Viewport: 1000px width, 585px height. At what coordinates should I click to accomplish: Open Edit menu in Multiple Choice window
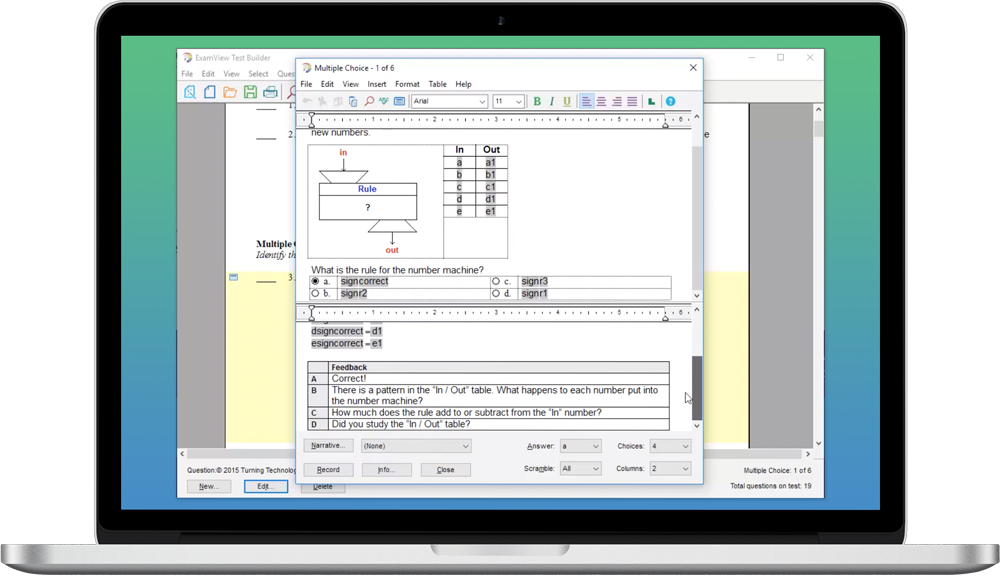click(x=327, y=84)
